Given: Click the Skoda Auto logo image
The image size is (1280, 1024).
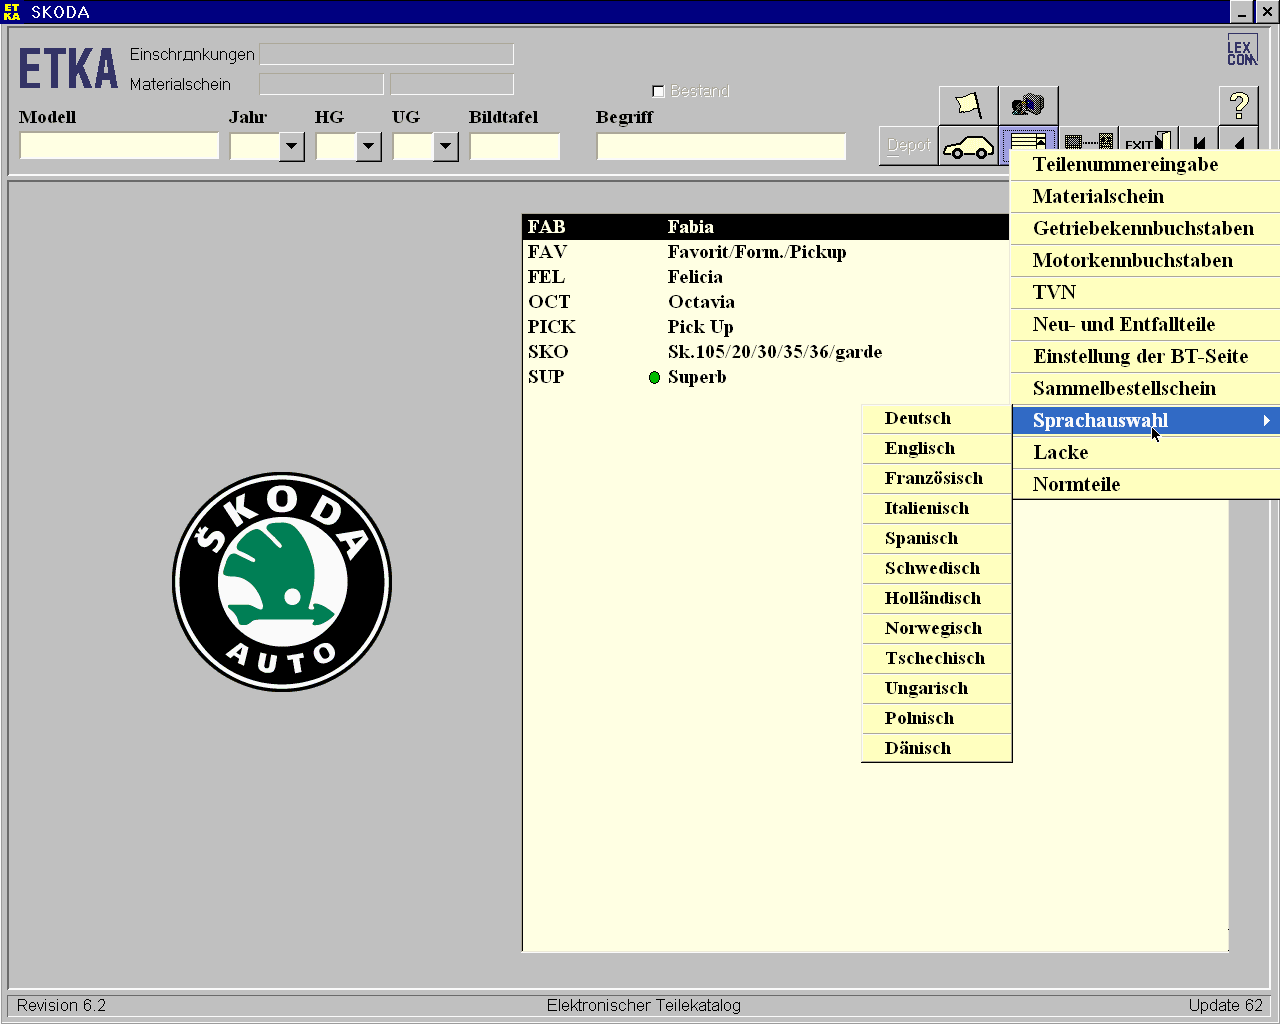Looking at the screenshot, I should tap(282, 582).
